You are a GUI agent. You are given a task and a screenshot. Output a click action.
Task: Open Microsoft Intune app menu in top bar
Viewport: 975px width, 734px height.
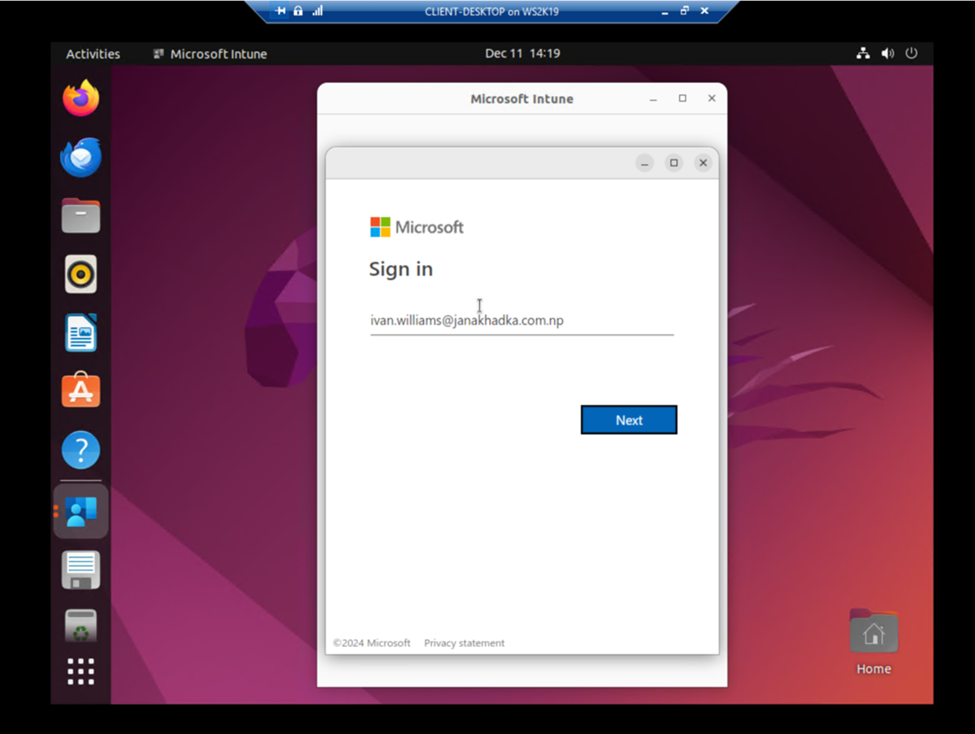(210, 54)
